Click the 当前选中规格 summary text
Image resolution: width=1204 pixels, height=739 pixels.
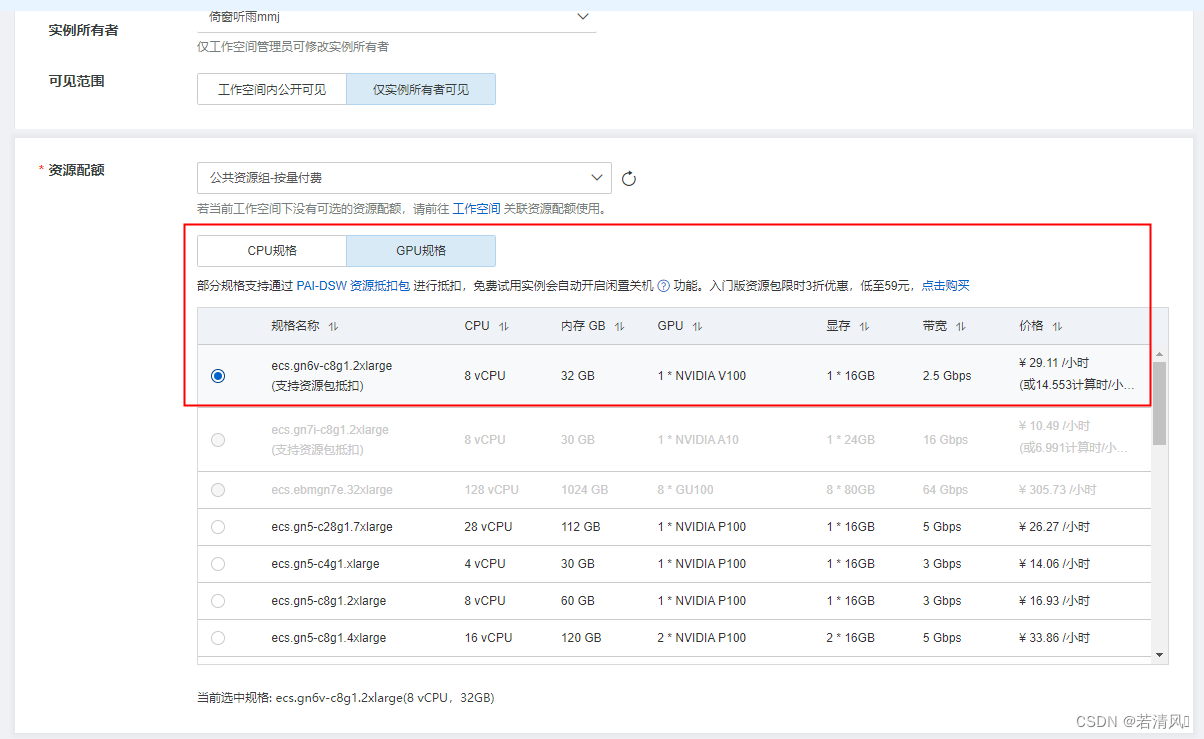coord(346,697)
